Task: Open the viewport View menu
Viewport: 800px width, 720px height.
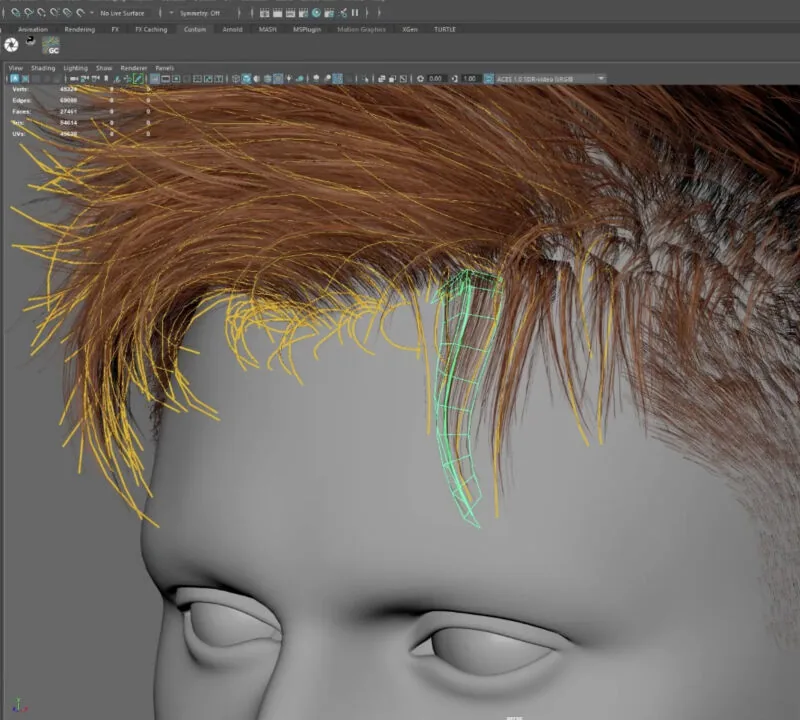Action: point(15,68)
